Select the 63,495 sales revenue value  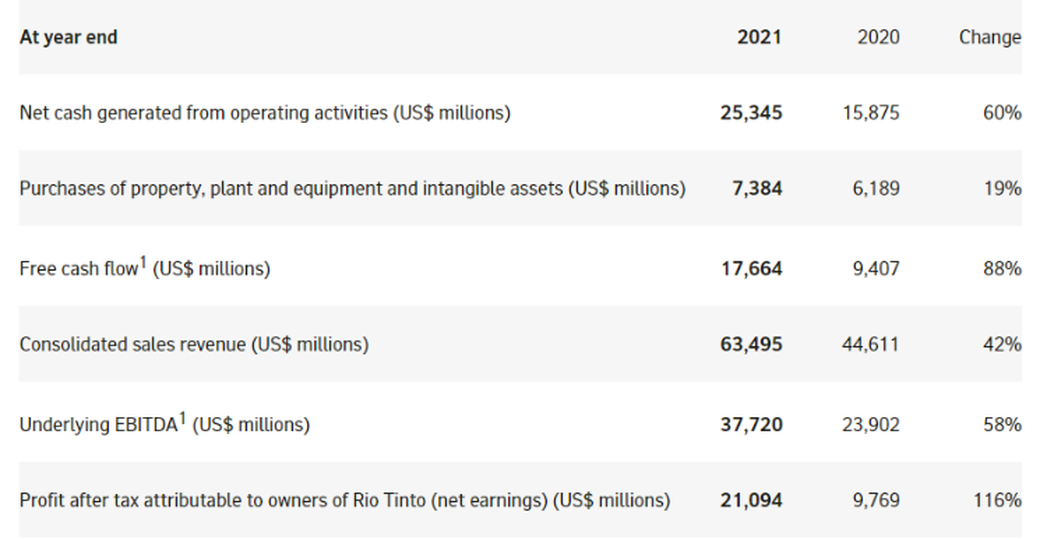click(x=751, y=345)
